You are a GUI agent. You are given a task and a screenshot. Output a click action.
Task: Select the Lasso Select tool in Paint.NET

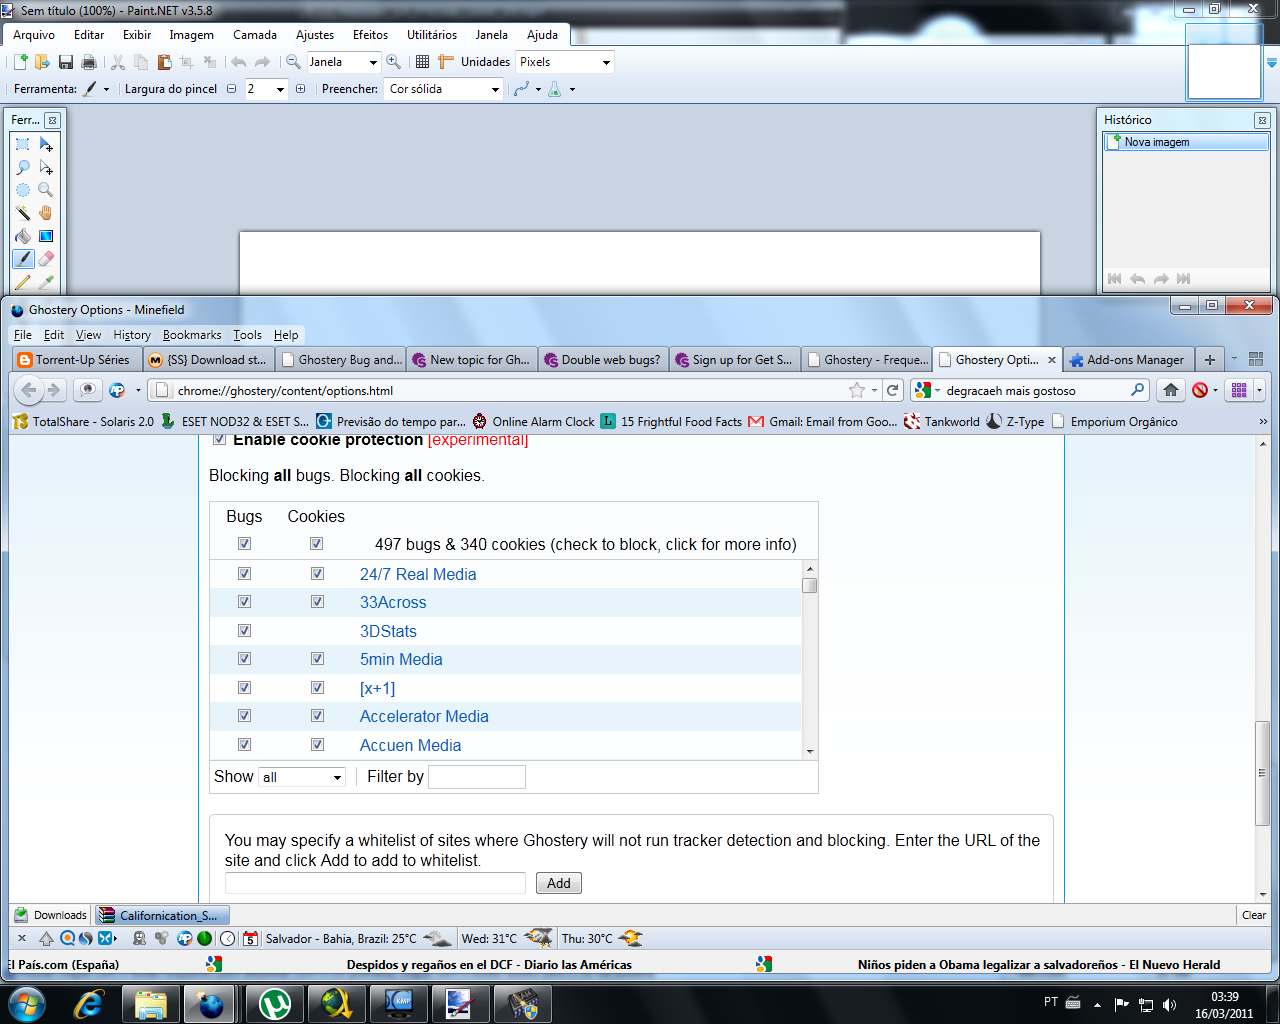(23, 167)
